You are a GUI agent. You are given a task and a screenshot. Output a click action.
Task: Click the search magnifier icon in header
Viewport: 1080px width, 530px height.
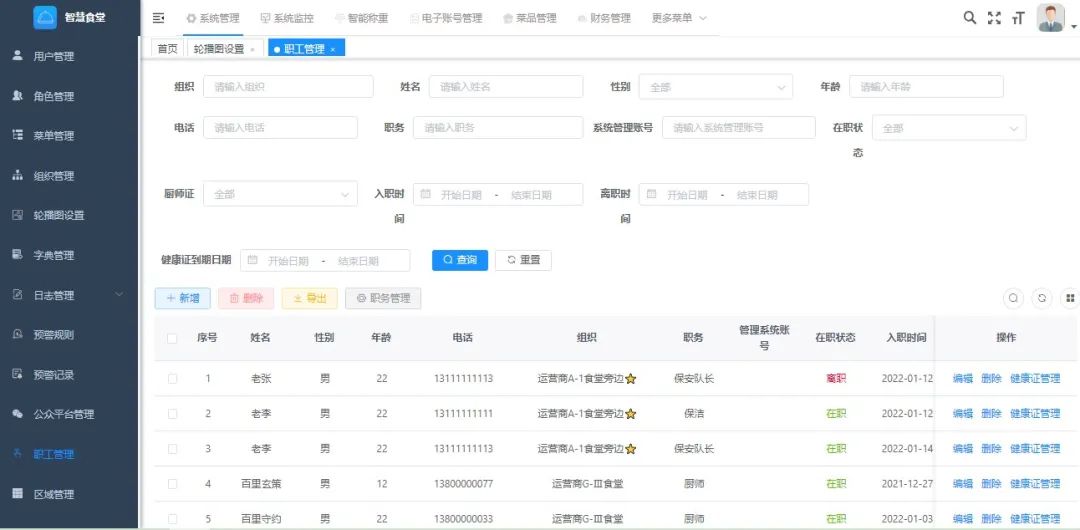click(969, 18)
